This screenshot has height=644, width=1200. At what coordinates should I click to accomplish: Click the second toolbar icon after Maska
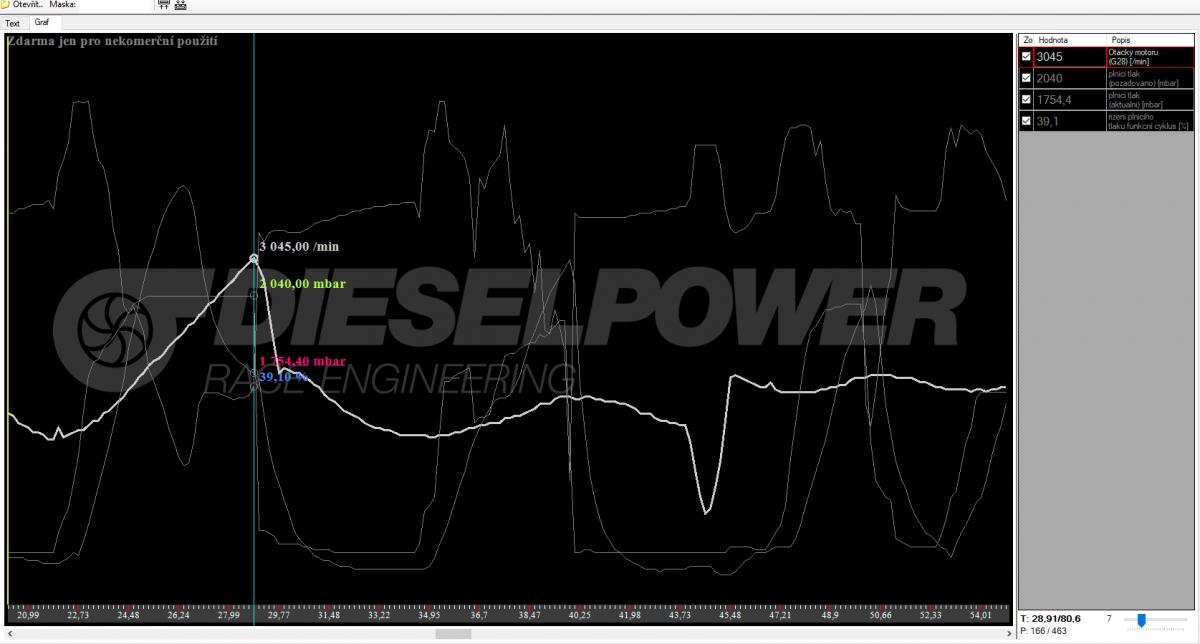[x=181, y=5]
